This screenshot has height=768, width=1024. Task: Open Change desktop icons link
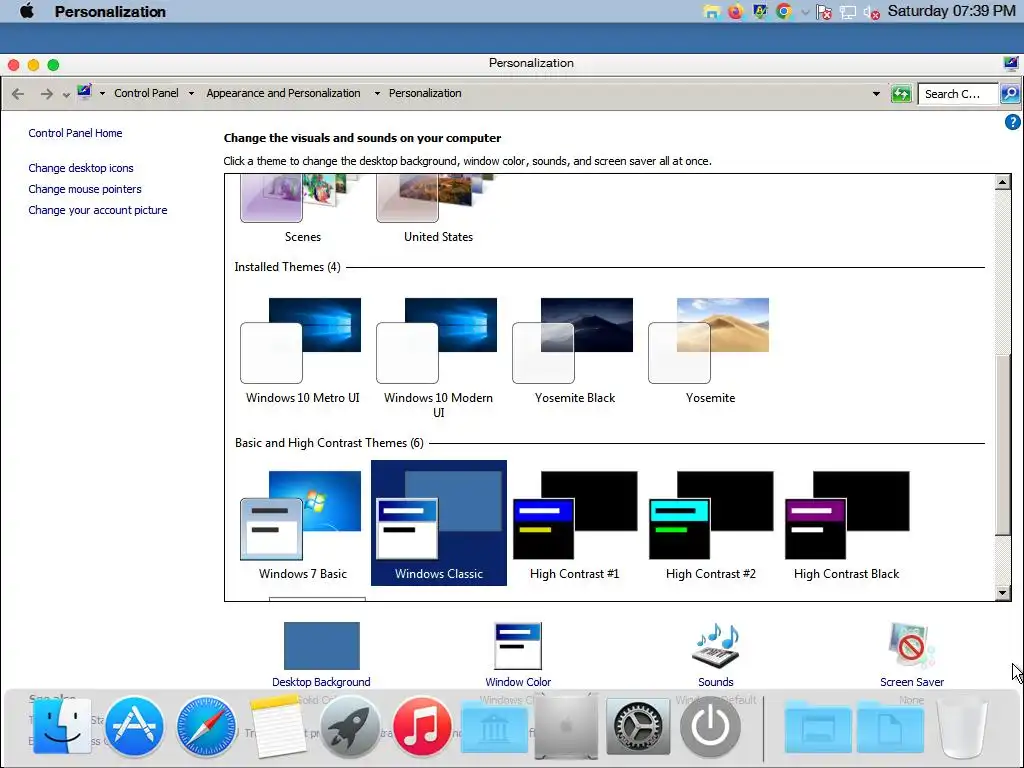81,168
